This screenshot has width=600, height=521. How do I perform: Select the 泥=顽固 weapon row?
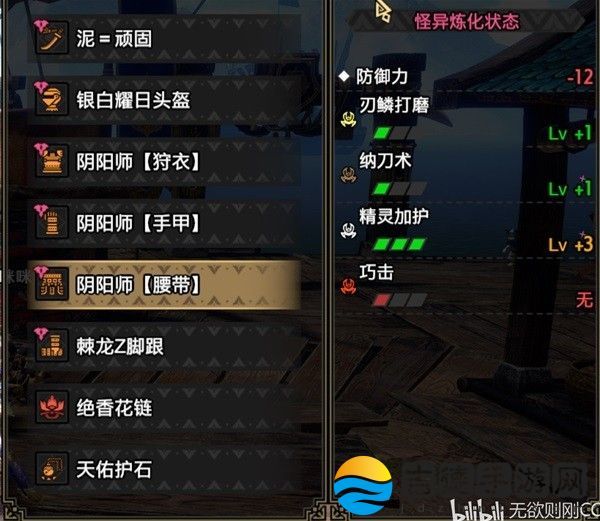point(165,38)
